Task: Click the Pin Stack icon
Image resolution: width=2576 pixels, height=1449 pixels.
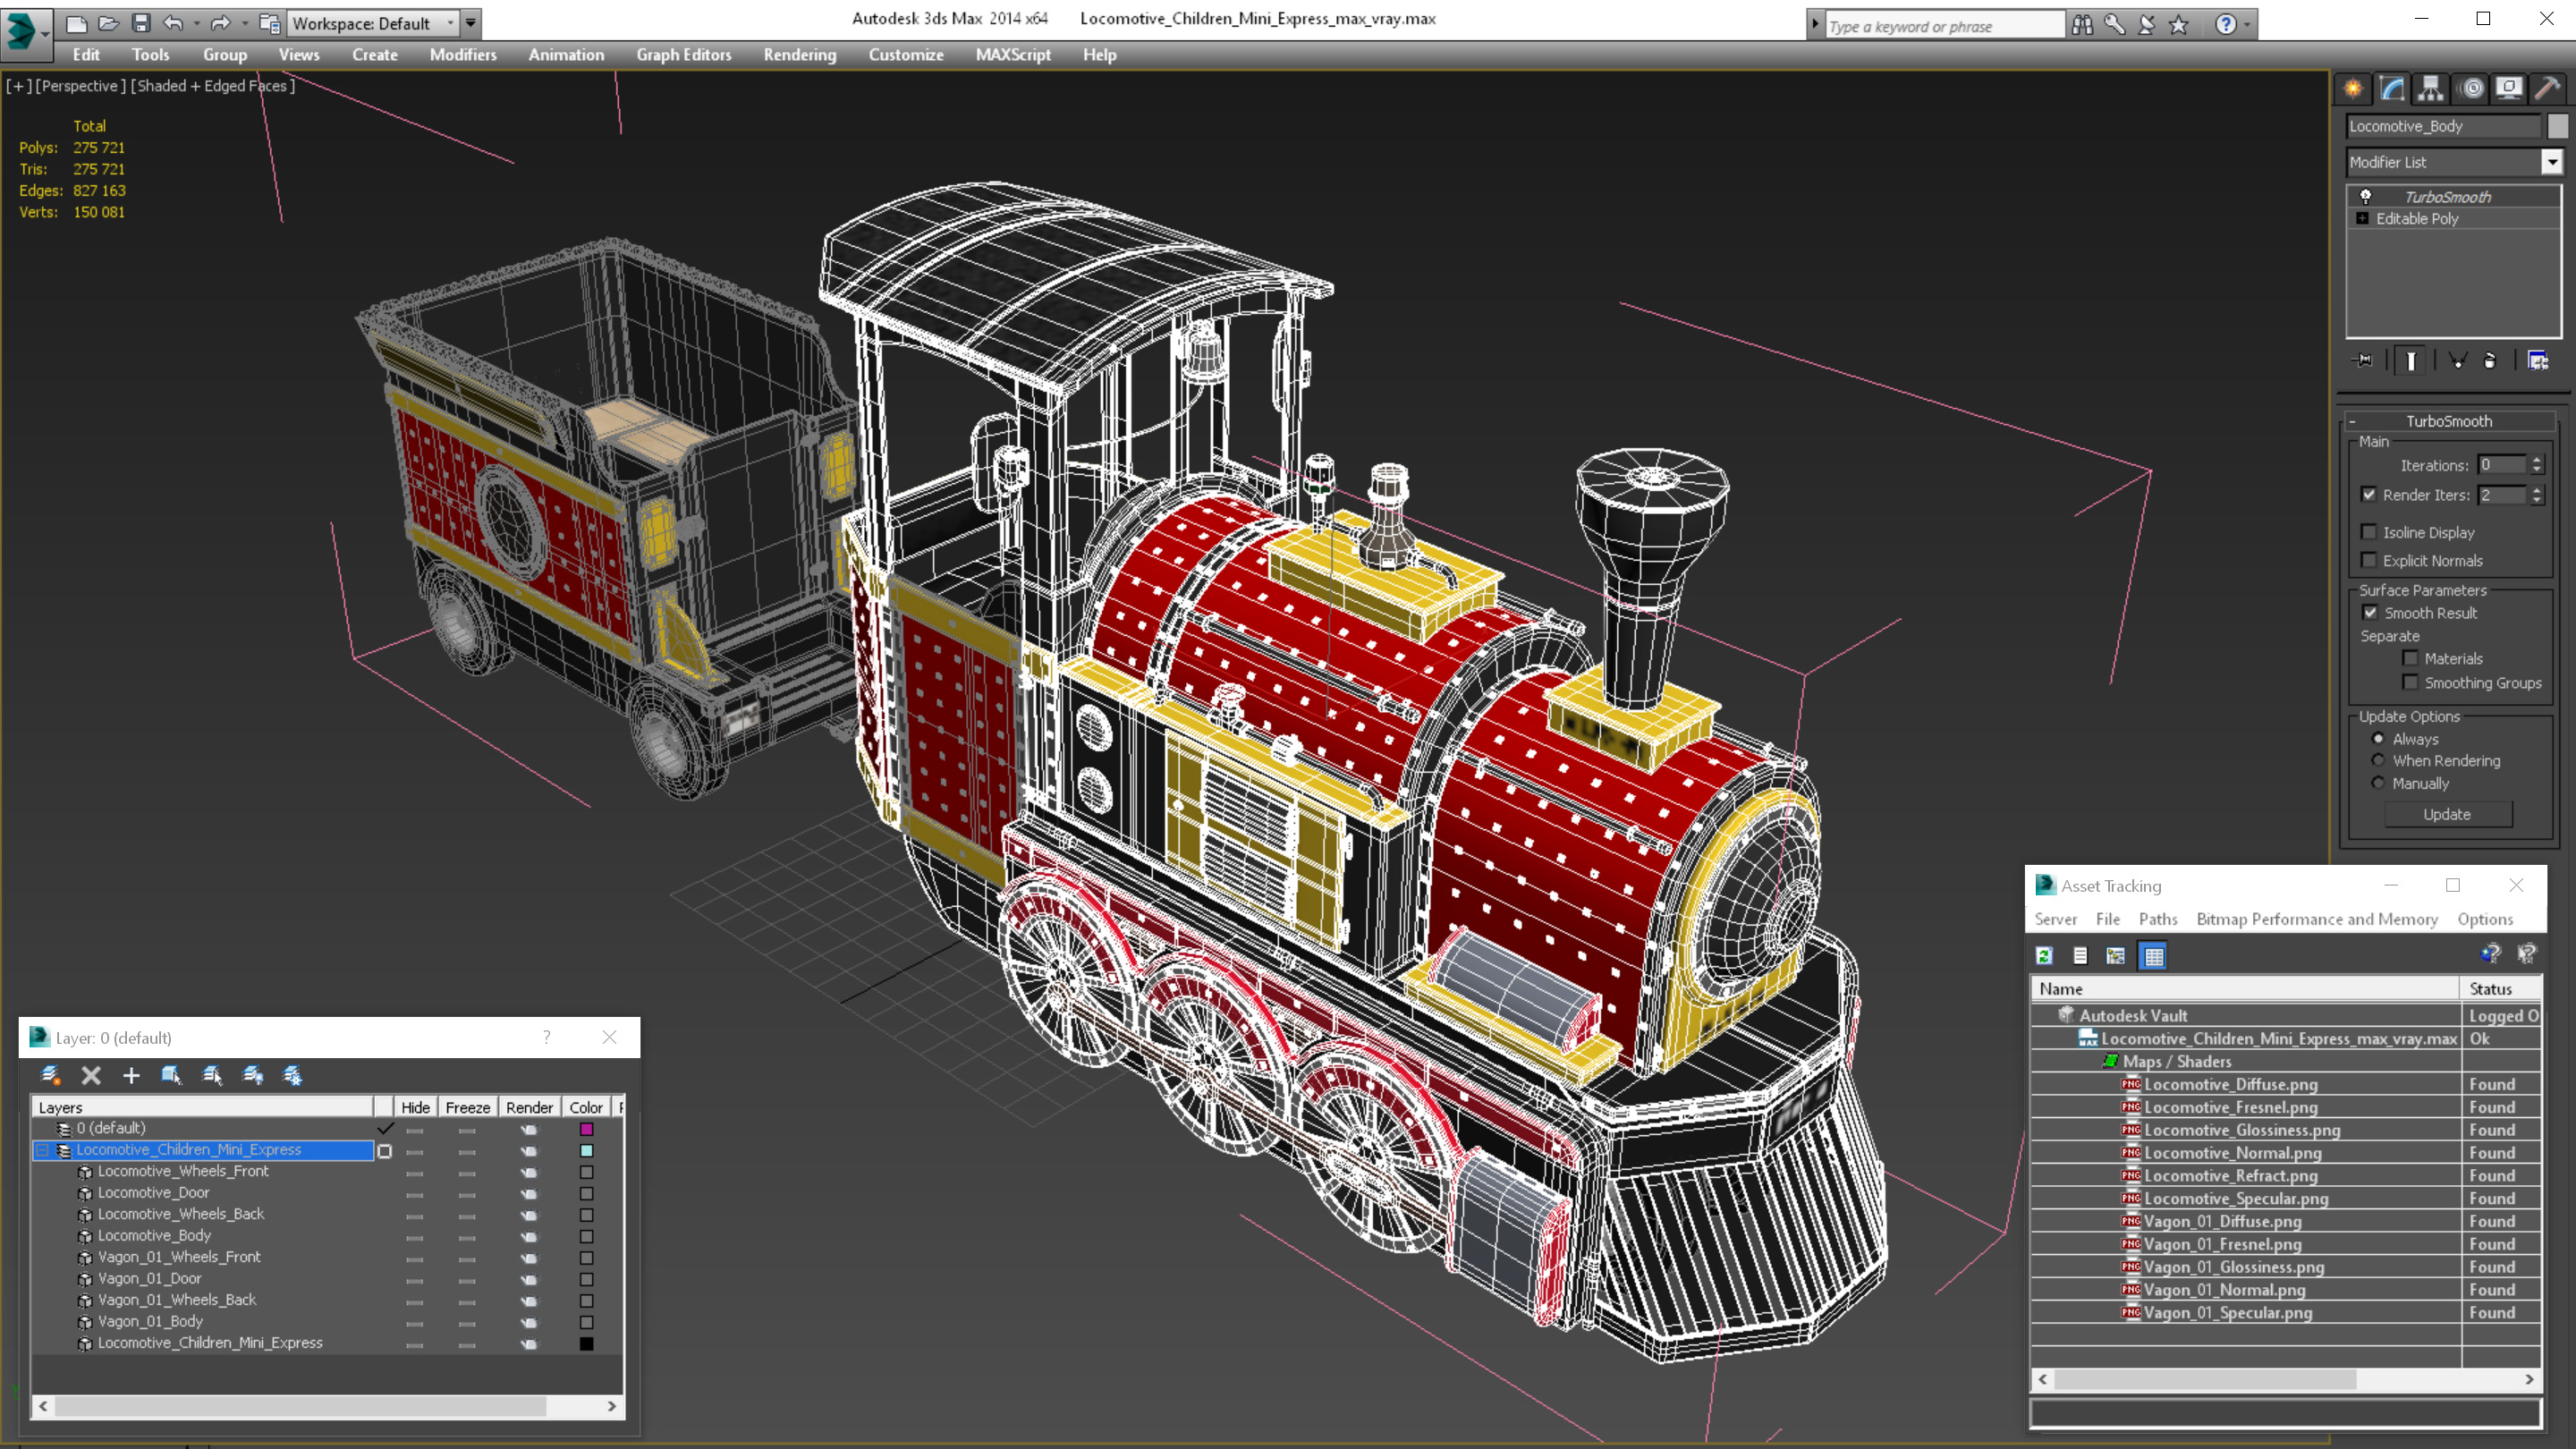Action: (2363, 361)
